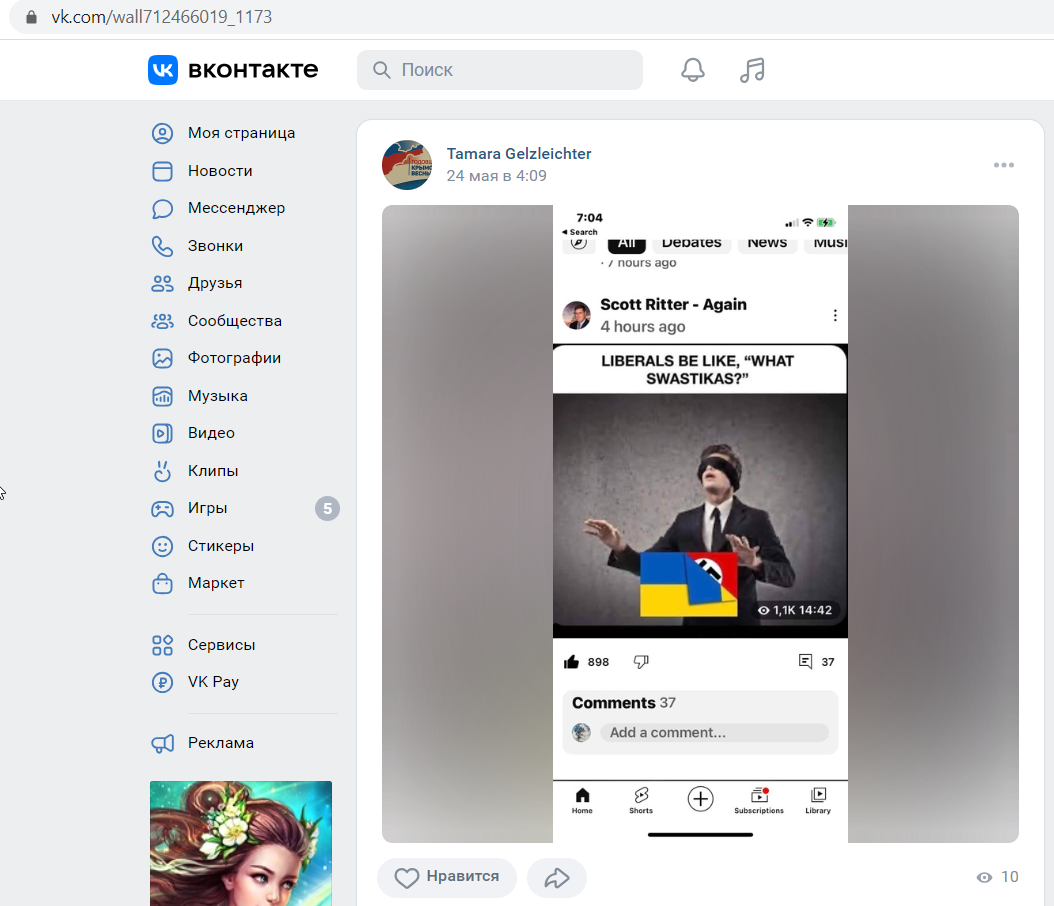The width and height of the screenshot is (1054, 906).
Task: Click the Музыка sidebar icon
Action: click(162, 396)
